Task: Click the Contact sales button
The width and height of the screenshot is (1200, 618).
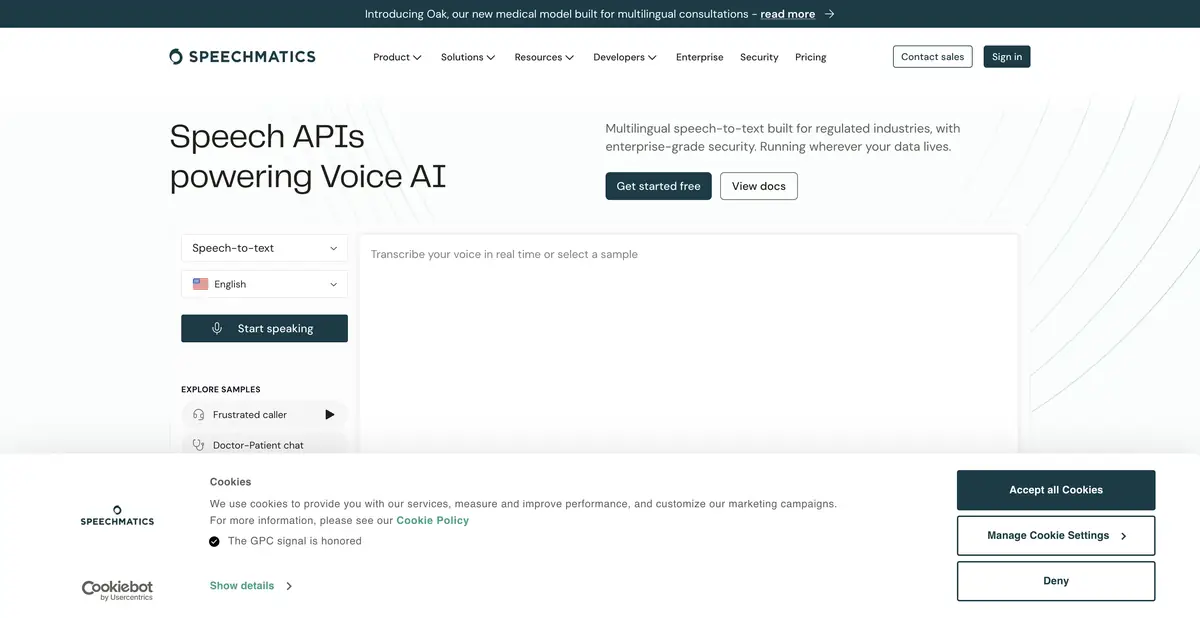Action: pyautogui.click(x=932, y=57)
